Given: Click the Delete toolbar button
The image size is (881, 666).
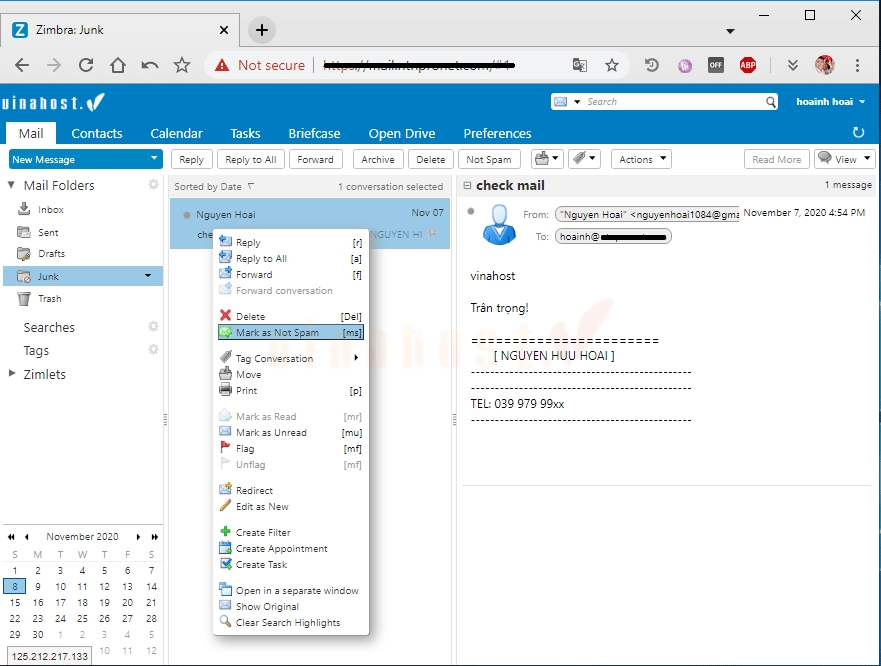Looking at the screenshot, I should (430, 159).
